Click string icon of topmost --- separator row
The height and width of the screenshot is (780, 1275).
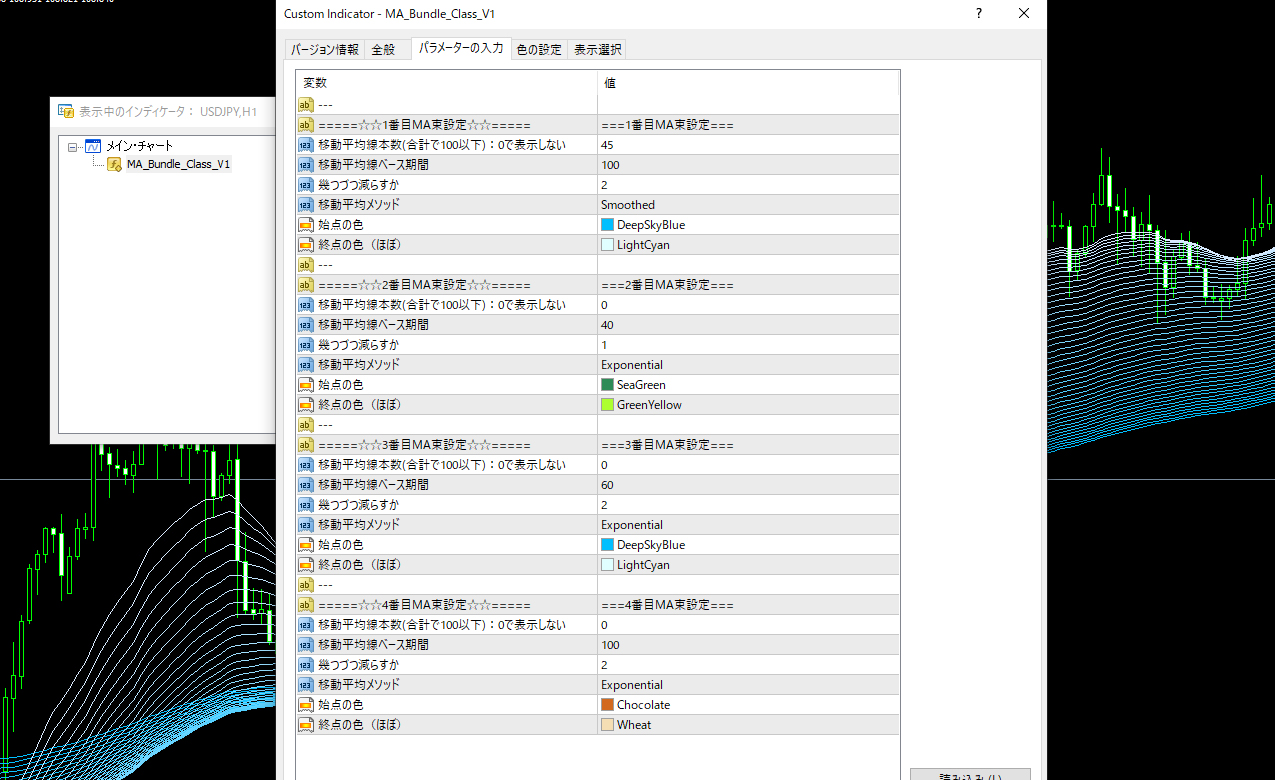306,105
